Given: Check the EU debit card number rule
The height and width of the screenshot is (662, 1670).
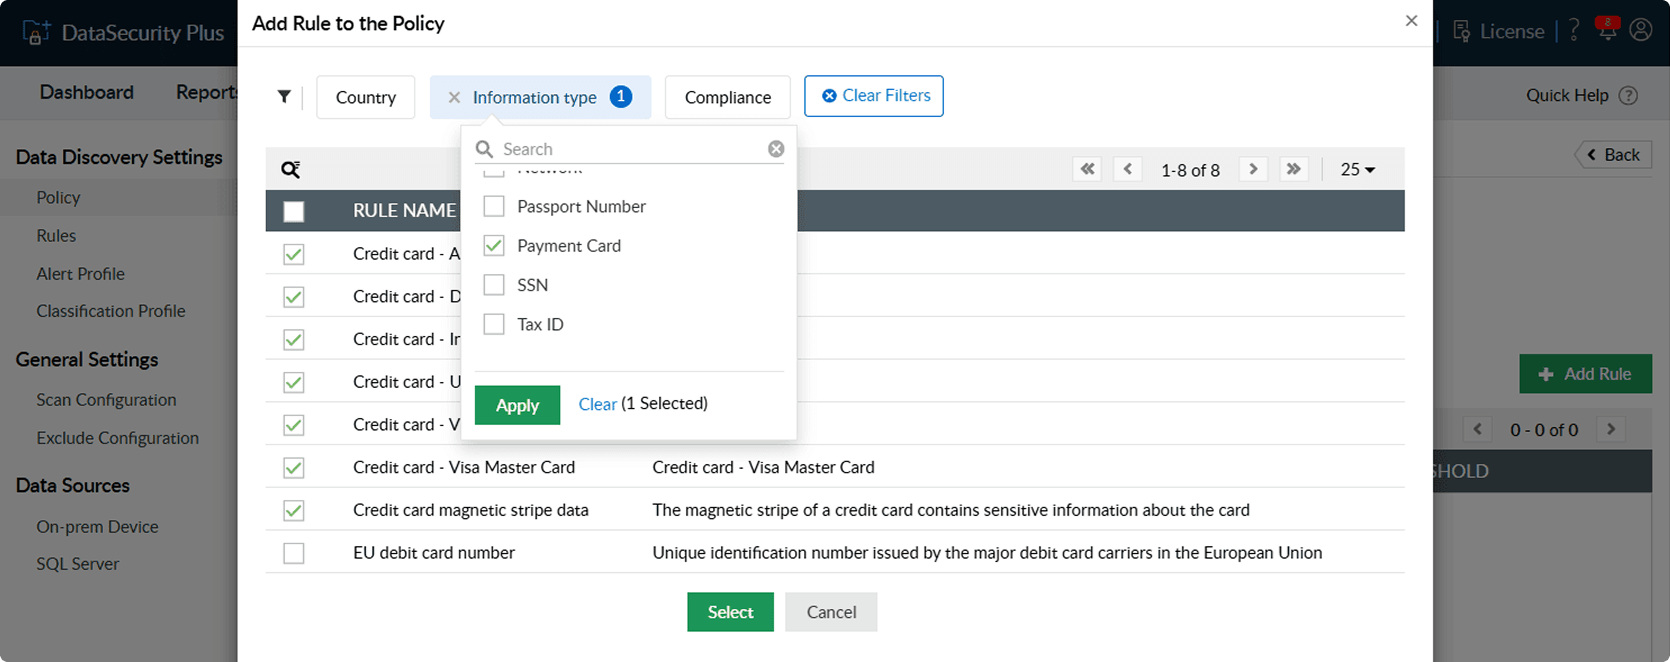Looking at the screenshot, I should (x=294, y=553).
